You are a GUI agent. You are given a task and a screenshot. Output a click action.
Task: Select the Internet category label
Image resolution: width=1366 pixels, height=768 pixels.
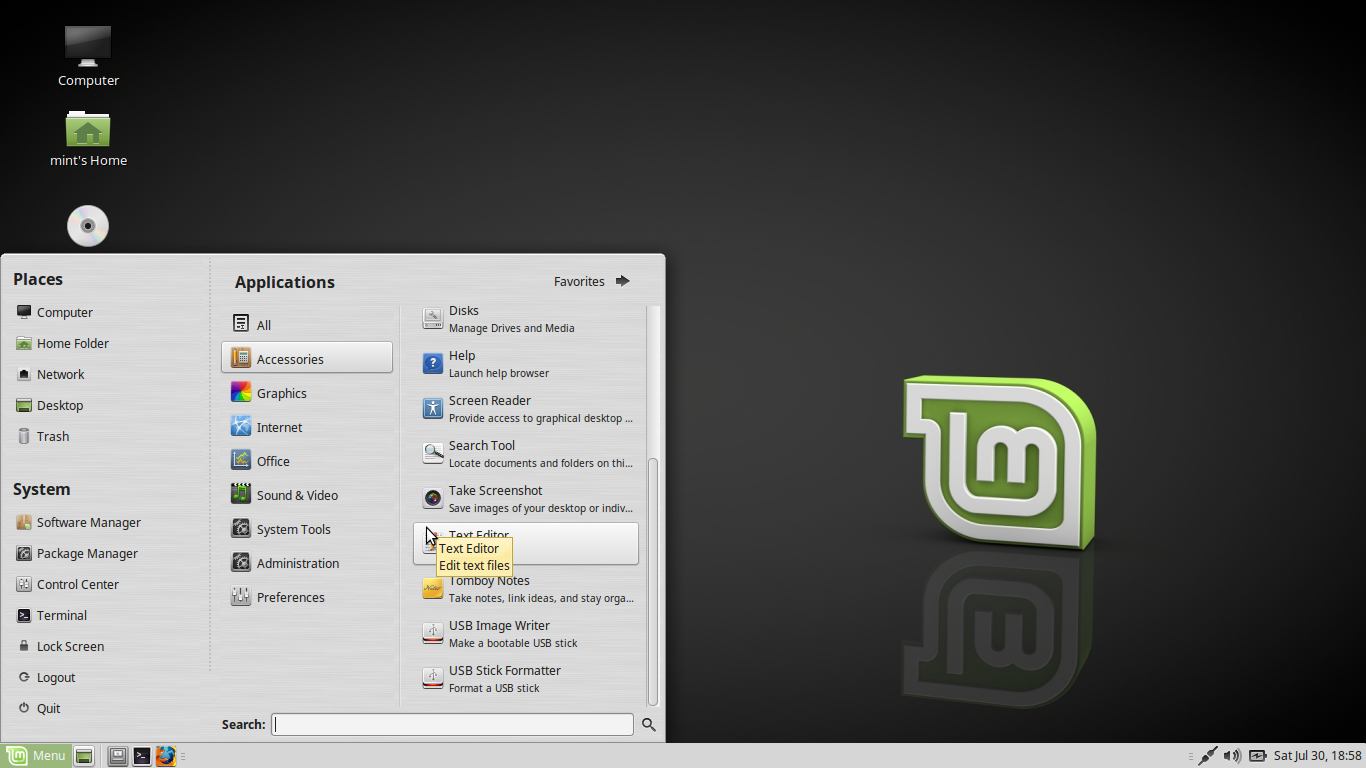click(x=279, y=427)
